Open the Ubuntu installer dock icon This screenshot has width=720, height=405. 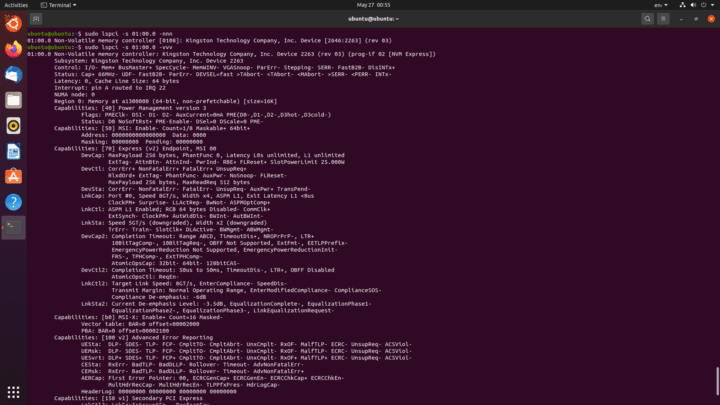[13, 23]
